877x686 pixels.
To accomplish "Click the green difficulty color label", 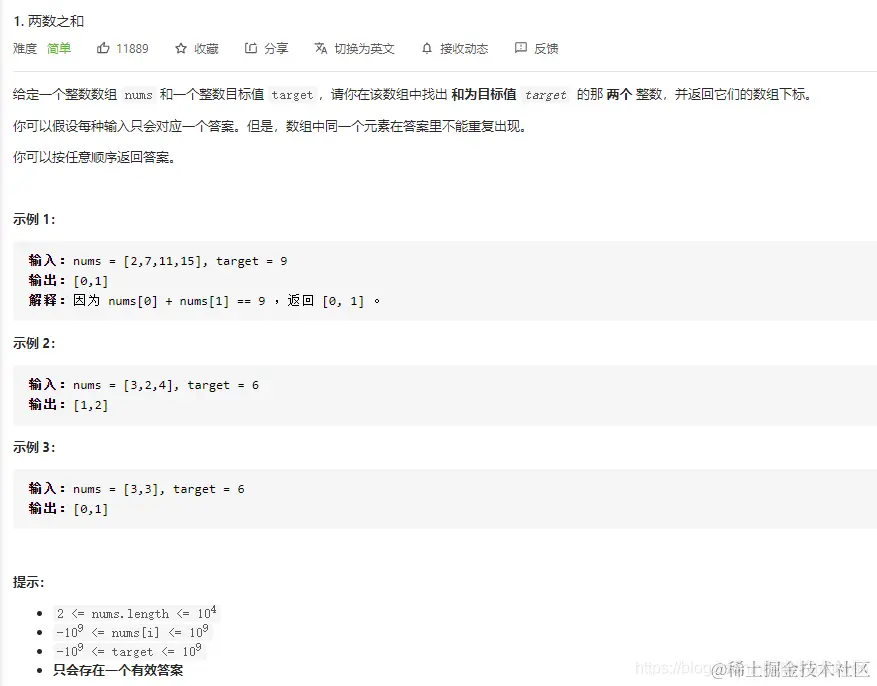I will pos(57,47).
